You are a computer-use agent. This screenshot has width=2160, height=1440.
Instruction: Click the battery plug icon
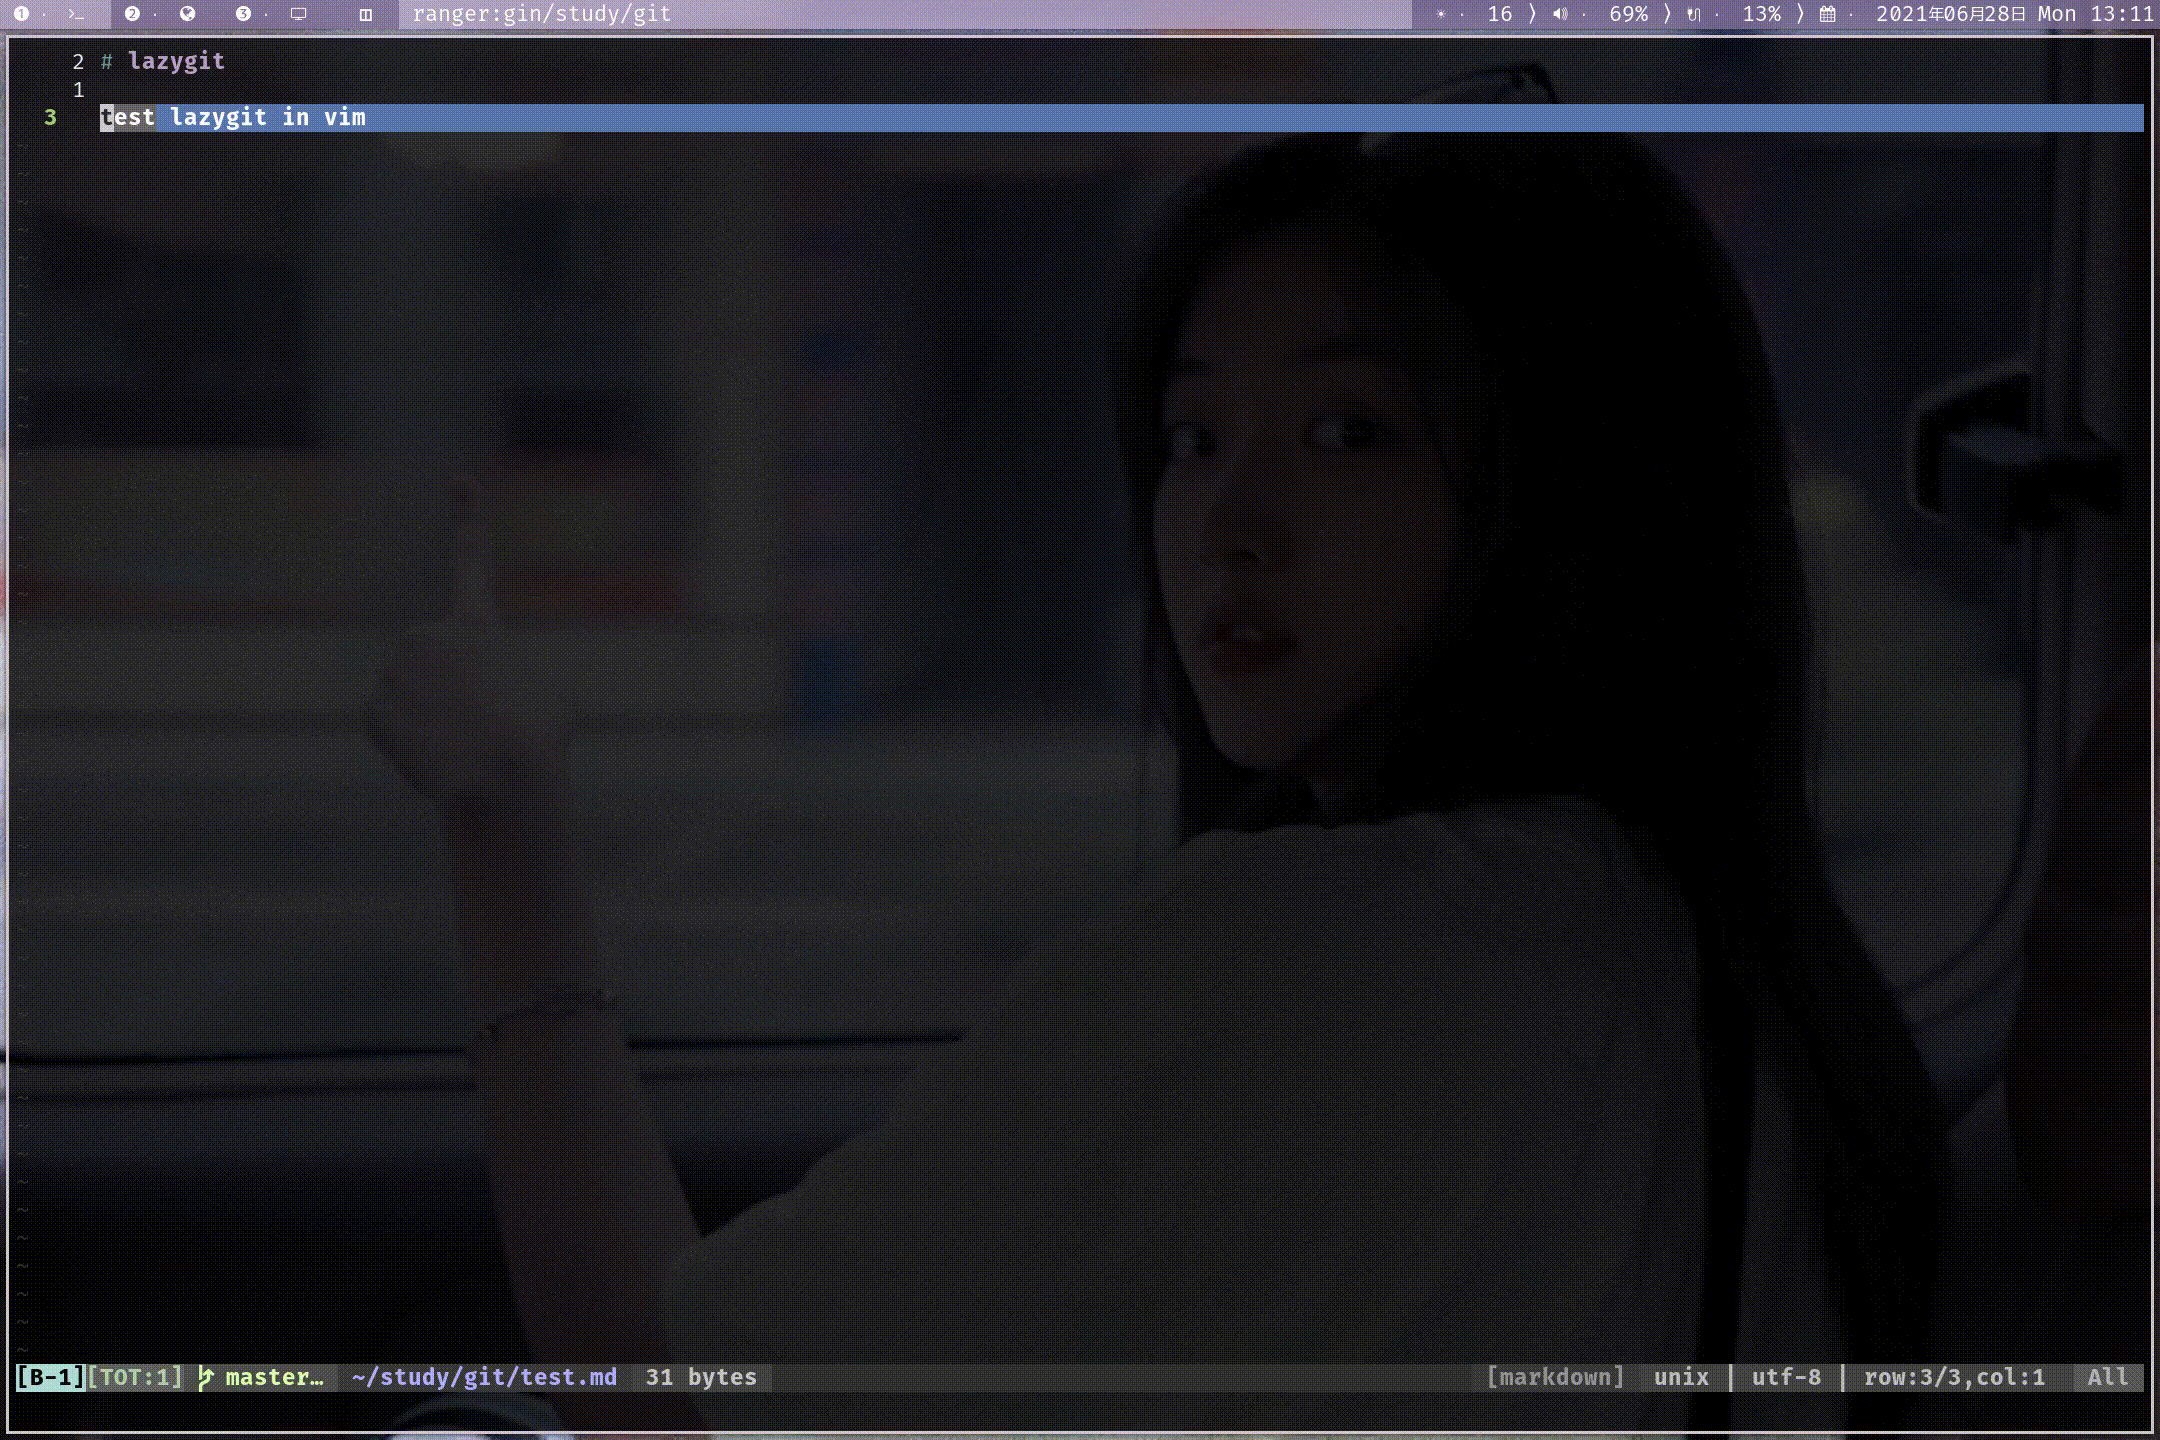[1693, 14]
